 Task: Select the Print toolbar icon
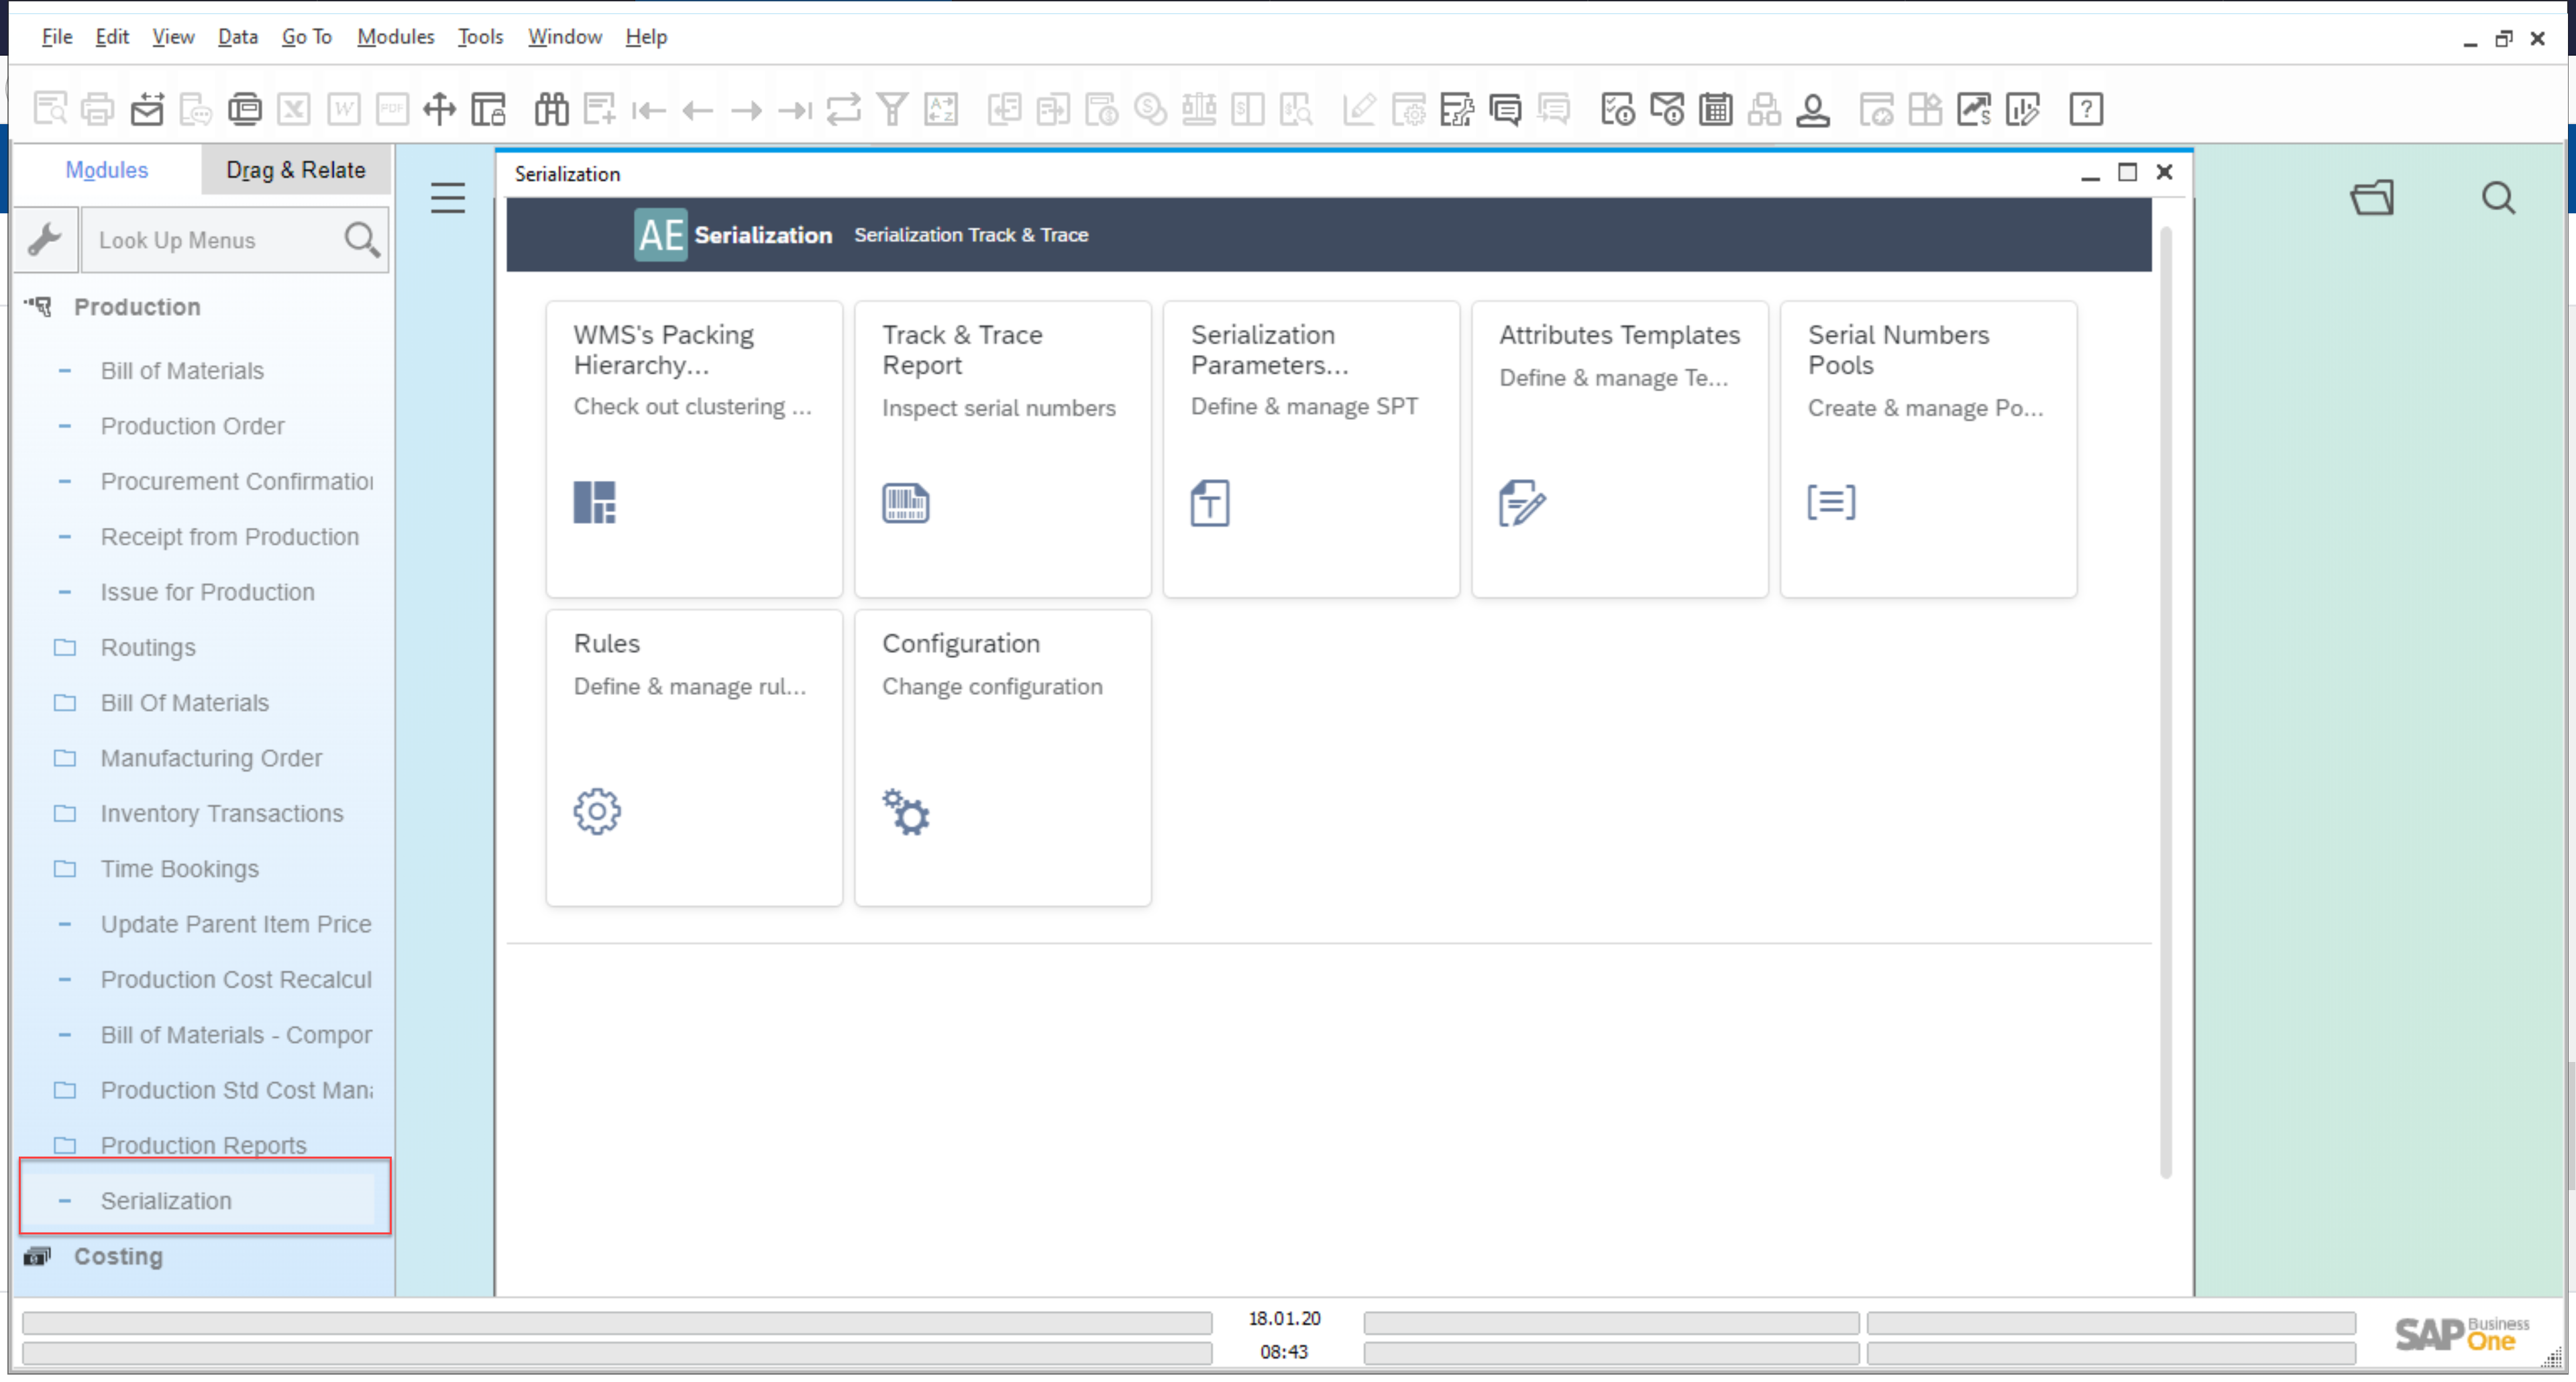[x=97, y=109]
